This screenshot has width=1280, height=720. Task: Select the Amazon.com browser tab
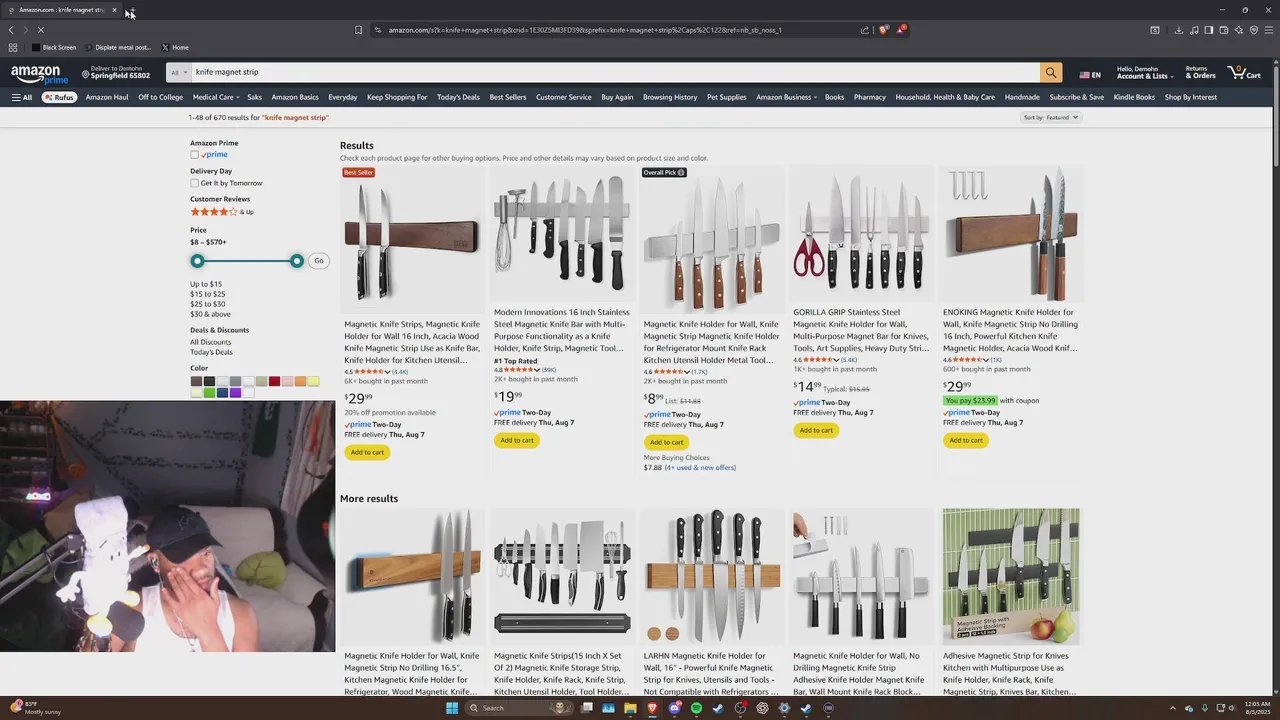click(x=62, y=10)
